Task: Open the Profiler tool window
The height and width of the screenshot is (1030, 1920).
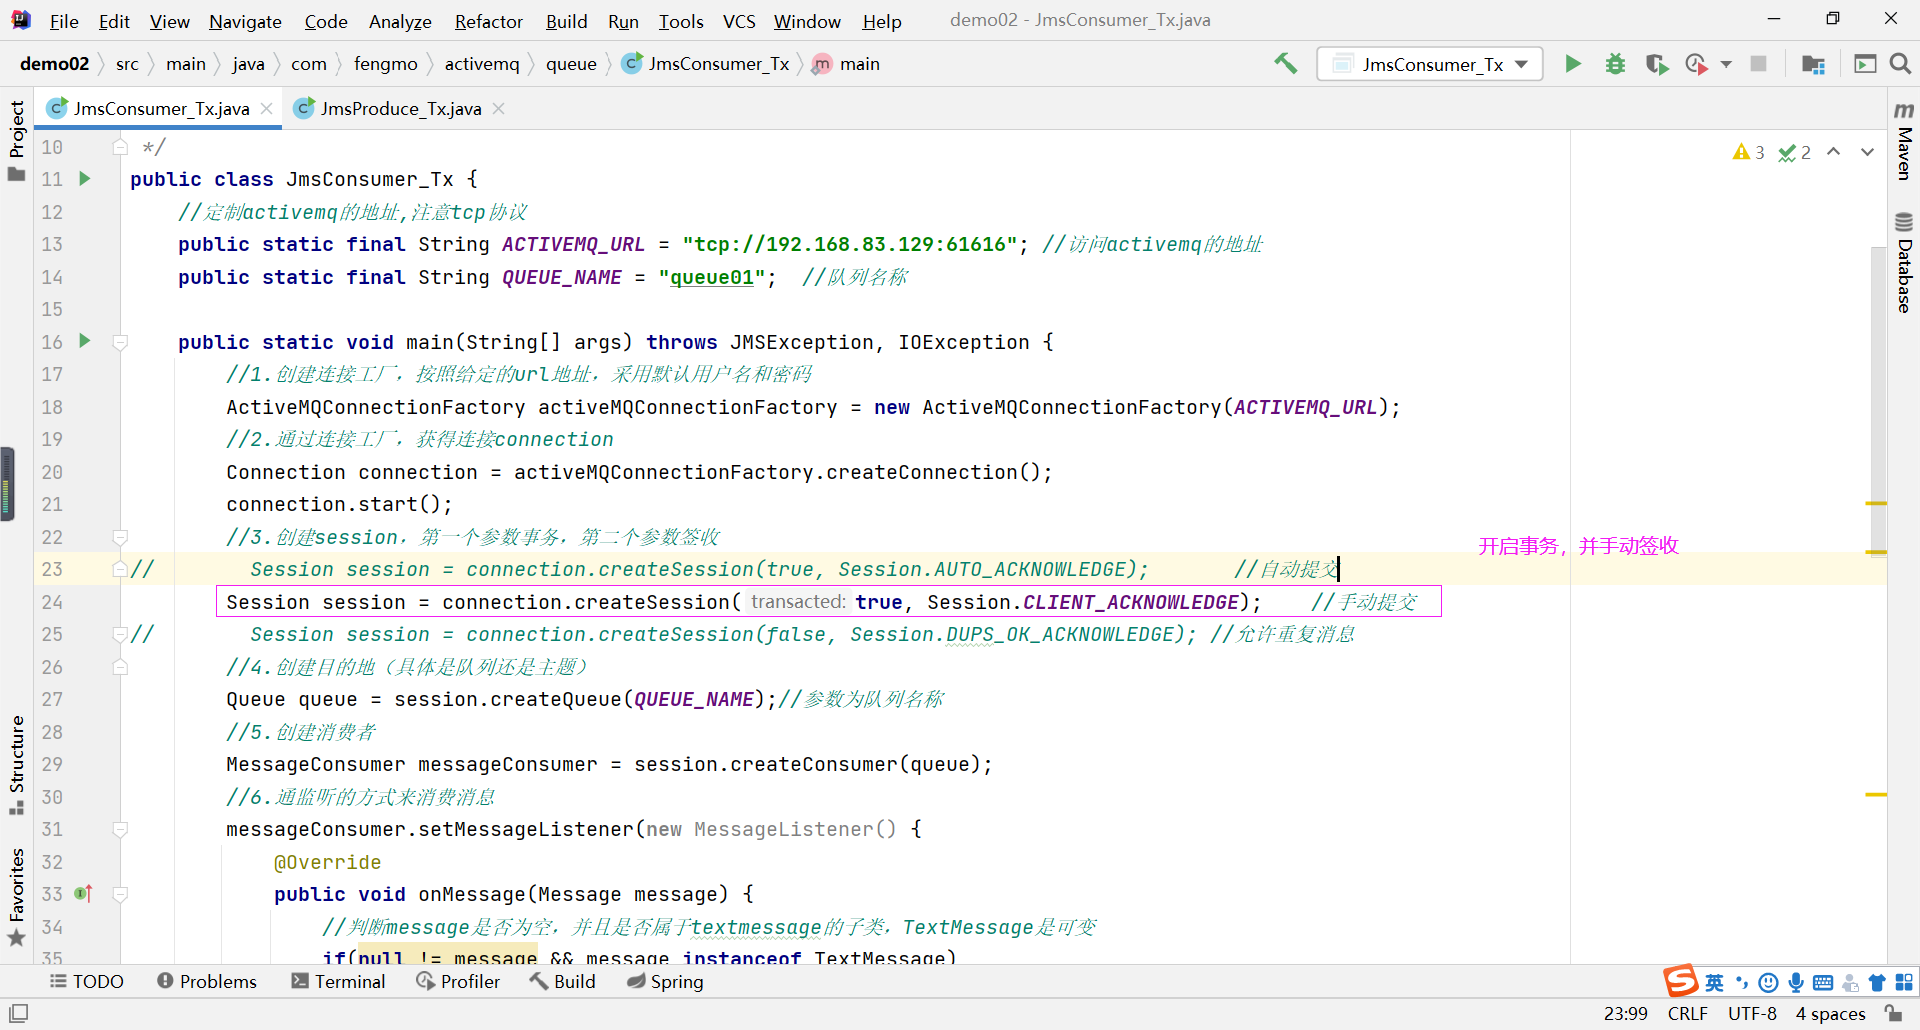Action: pos(458,981)
